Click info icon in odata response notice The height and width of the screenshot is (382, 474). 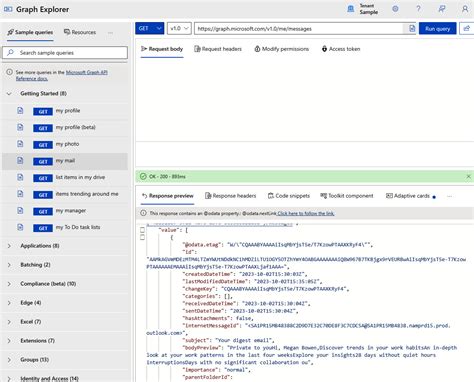pos(143,213)
